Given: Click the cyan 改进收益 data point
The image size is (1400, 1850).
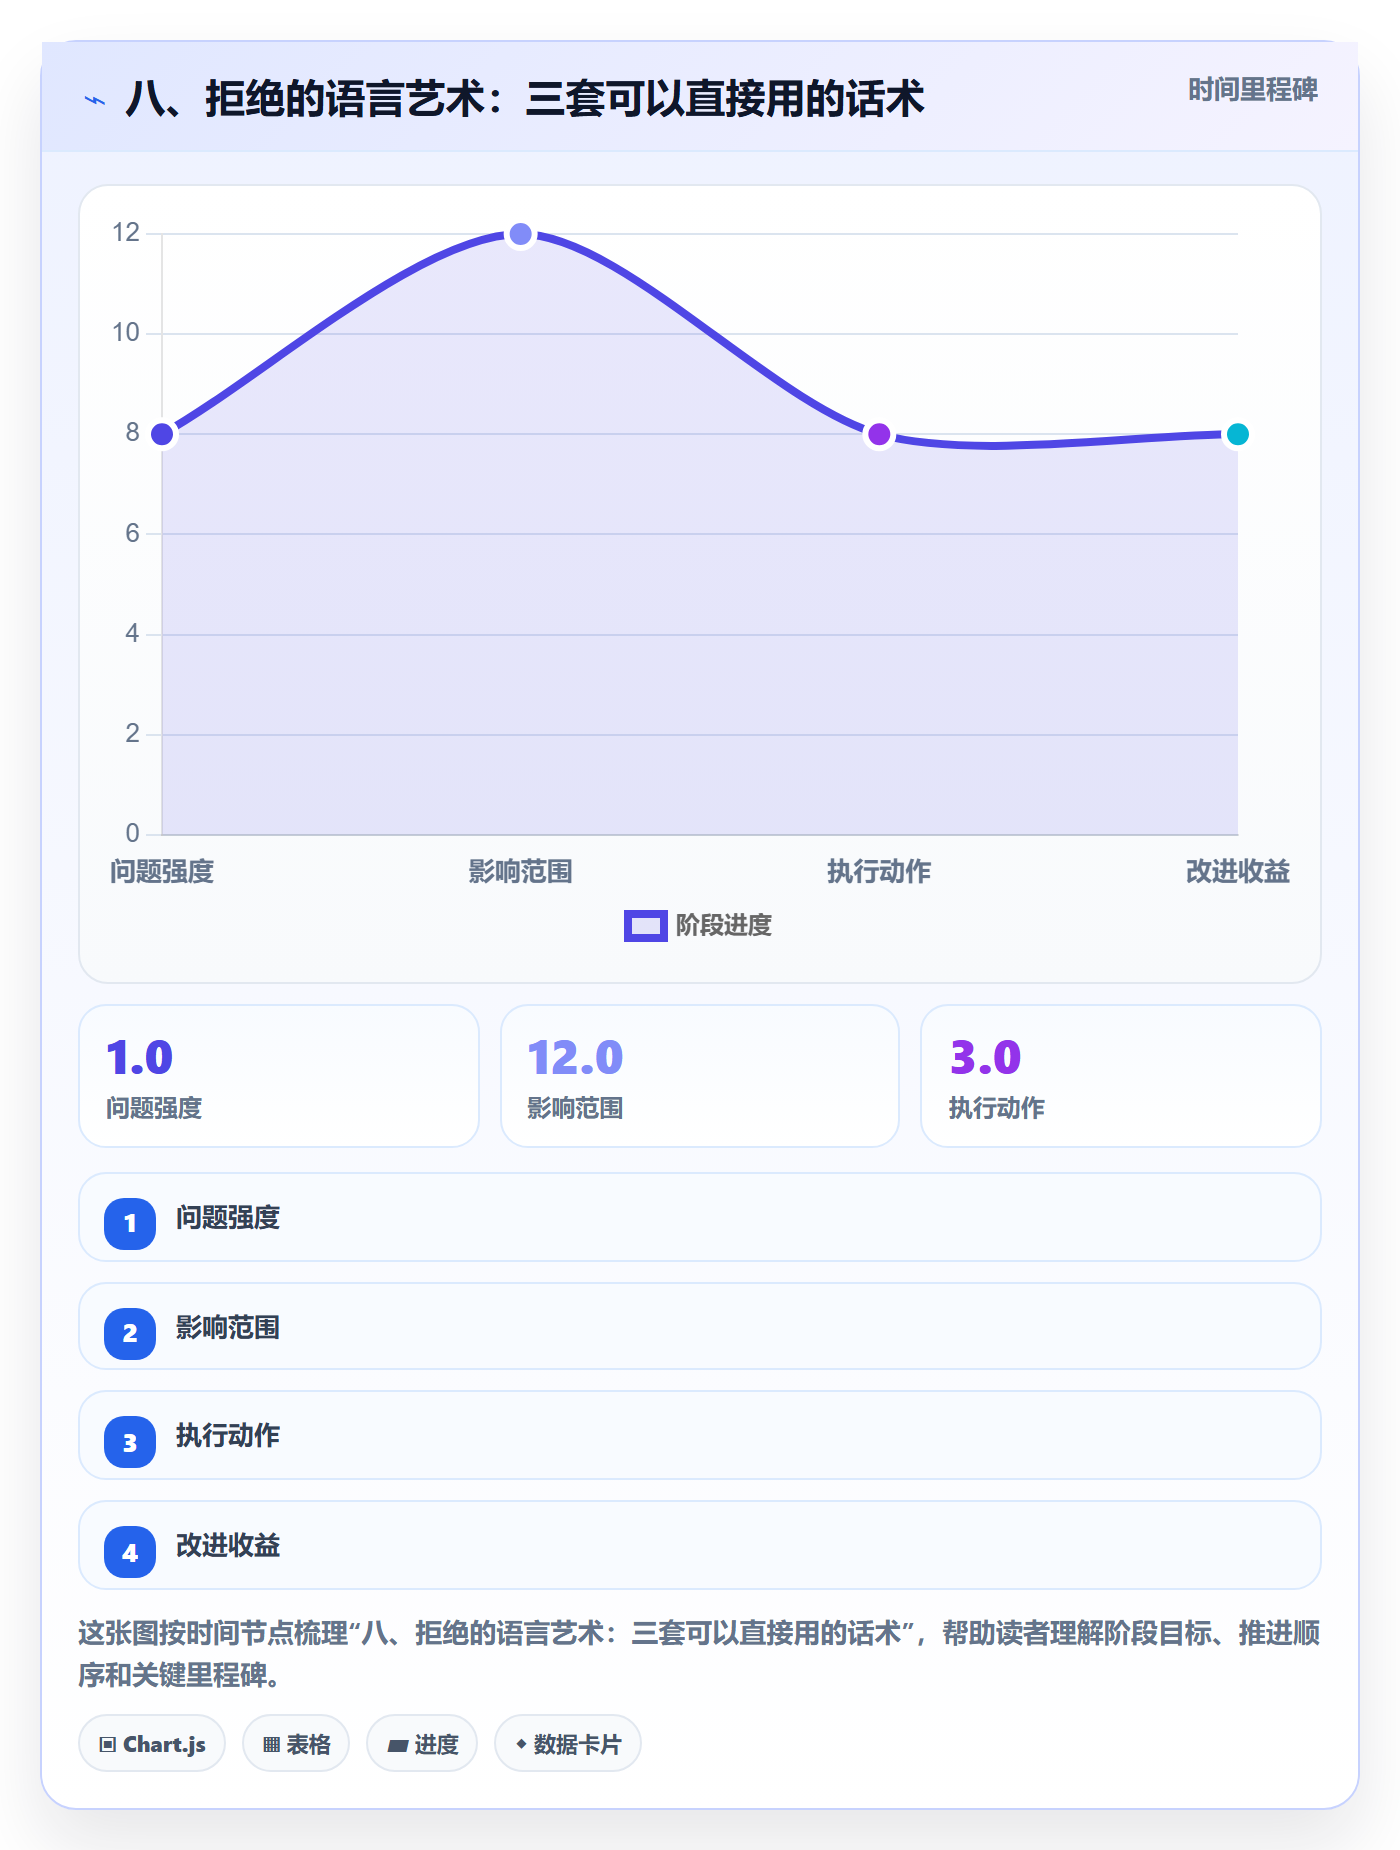Looking at the screenshot, I should (1237, 434).
